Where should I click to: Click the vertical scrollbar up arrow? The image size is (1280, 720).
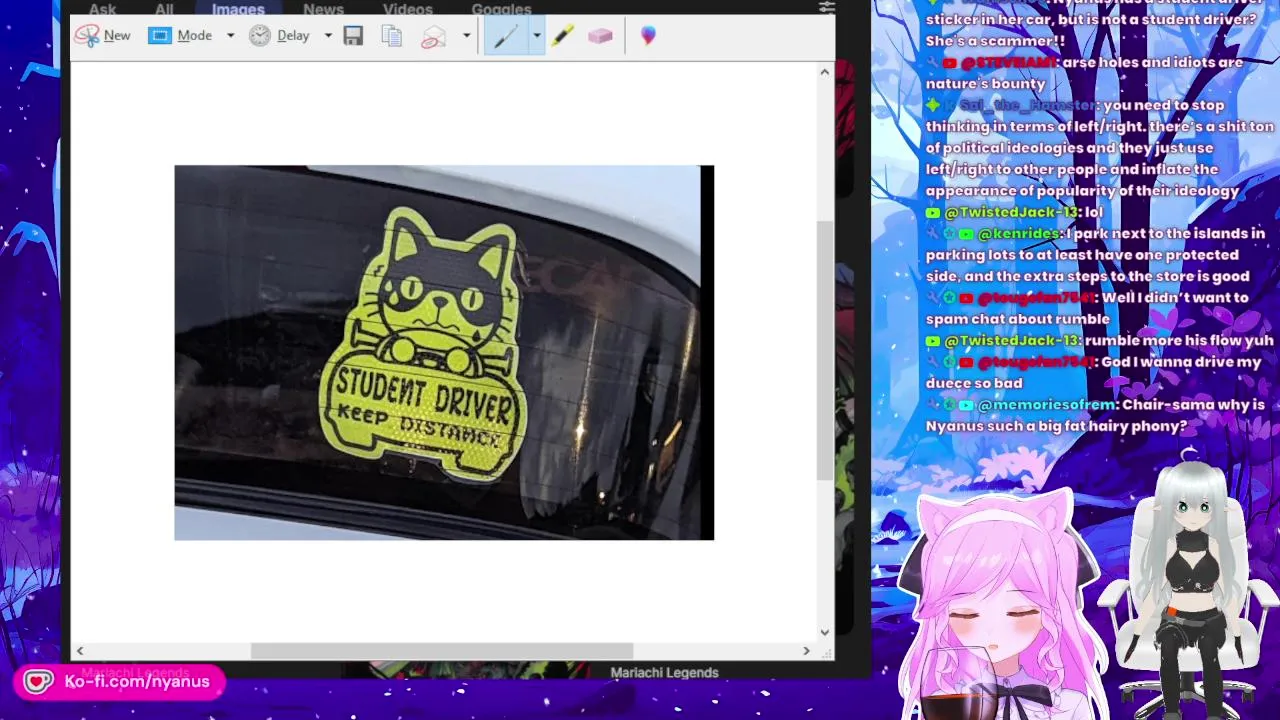(x=825, y=72)
